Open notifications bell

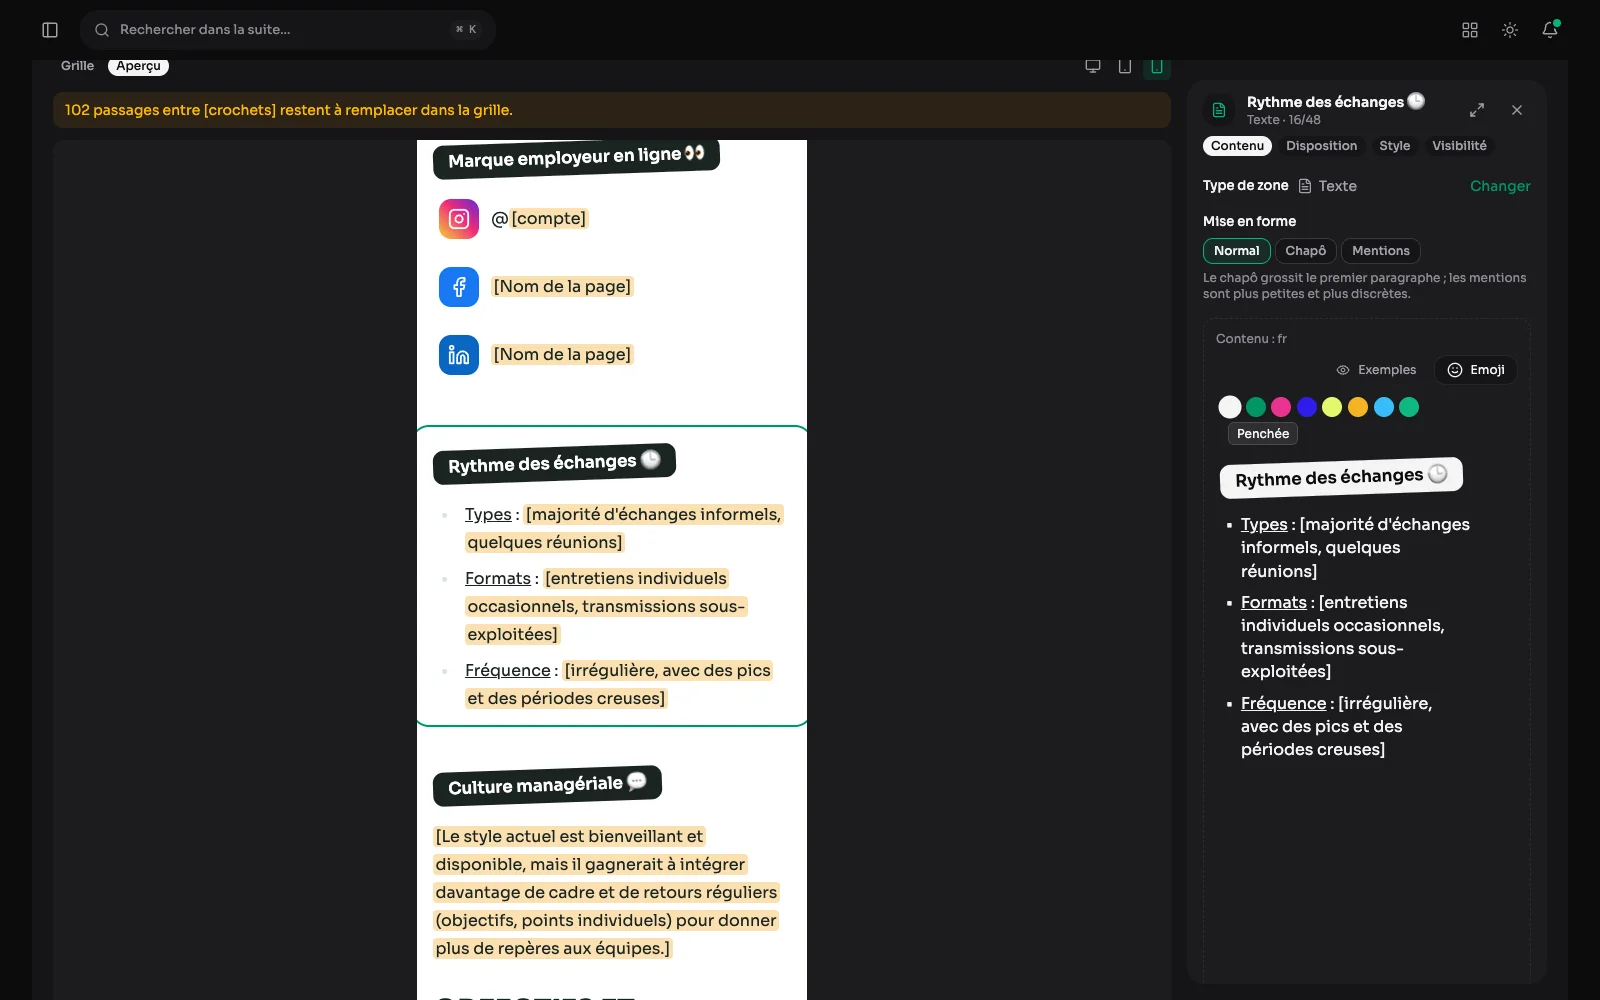pos(1550,30)
